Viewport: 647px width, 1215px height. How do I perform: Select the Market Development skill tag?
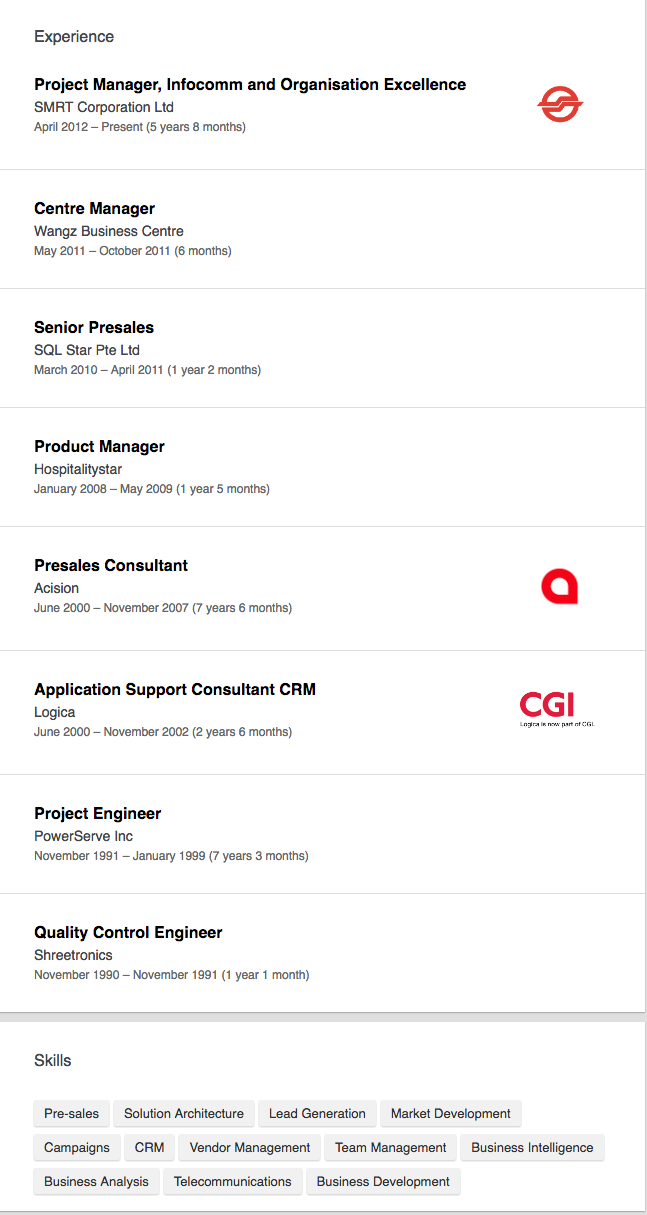(x=450, y=1114)
